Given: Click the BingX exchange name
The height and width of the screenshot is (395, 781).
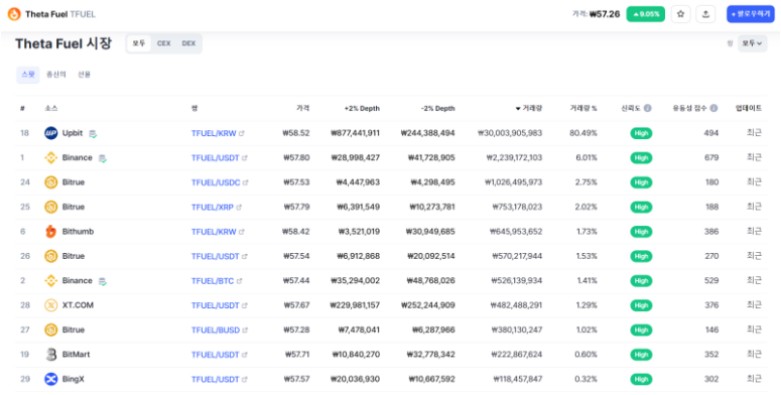Looking at the screenshot, I should click(73, 379).
